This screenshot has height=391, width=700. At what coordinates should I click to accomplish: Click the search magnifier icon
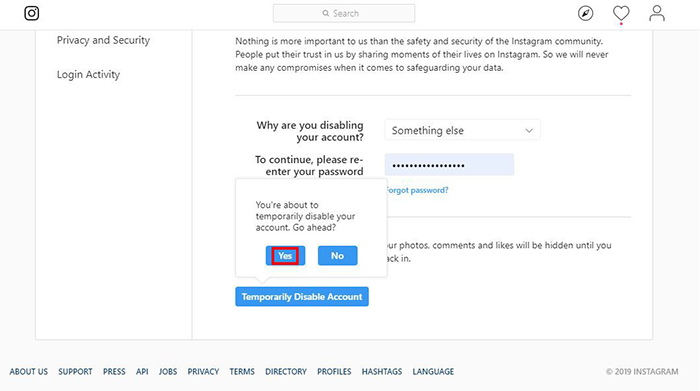pos(326,13)
